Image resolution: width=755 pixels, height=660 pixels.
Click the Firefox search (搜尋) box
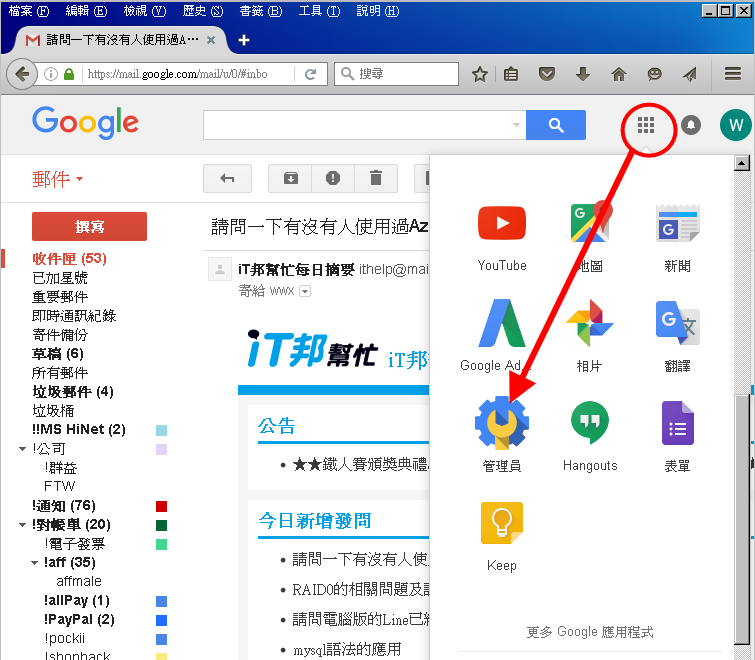click(x=396, y=74)
